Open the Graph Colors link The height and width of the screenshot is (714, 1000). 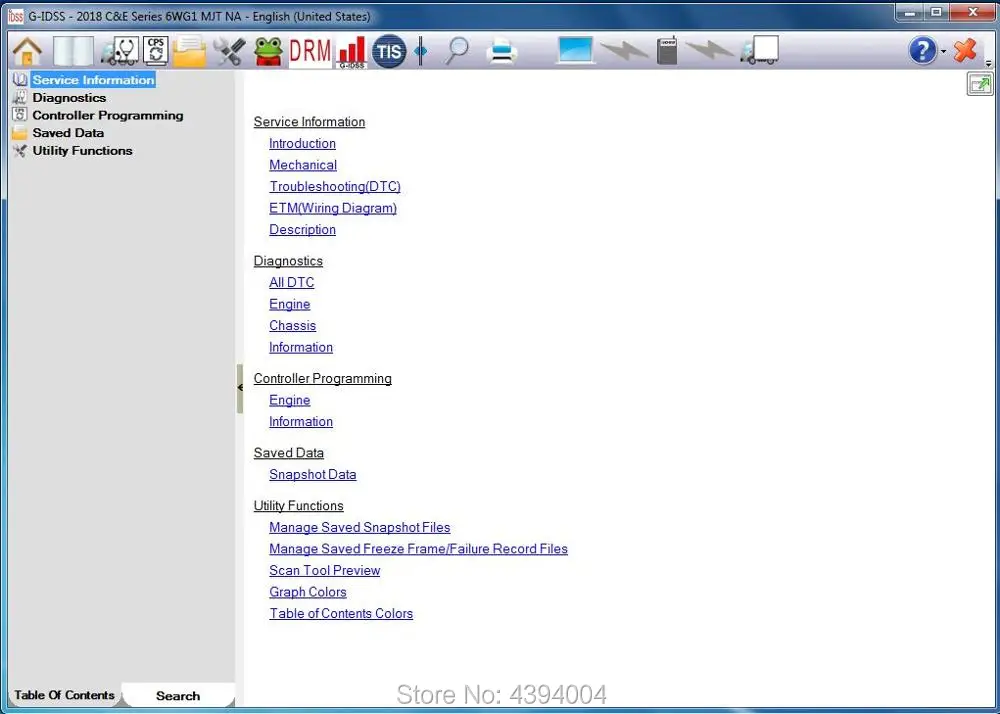click(307, 592)
